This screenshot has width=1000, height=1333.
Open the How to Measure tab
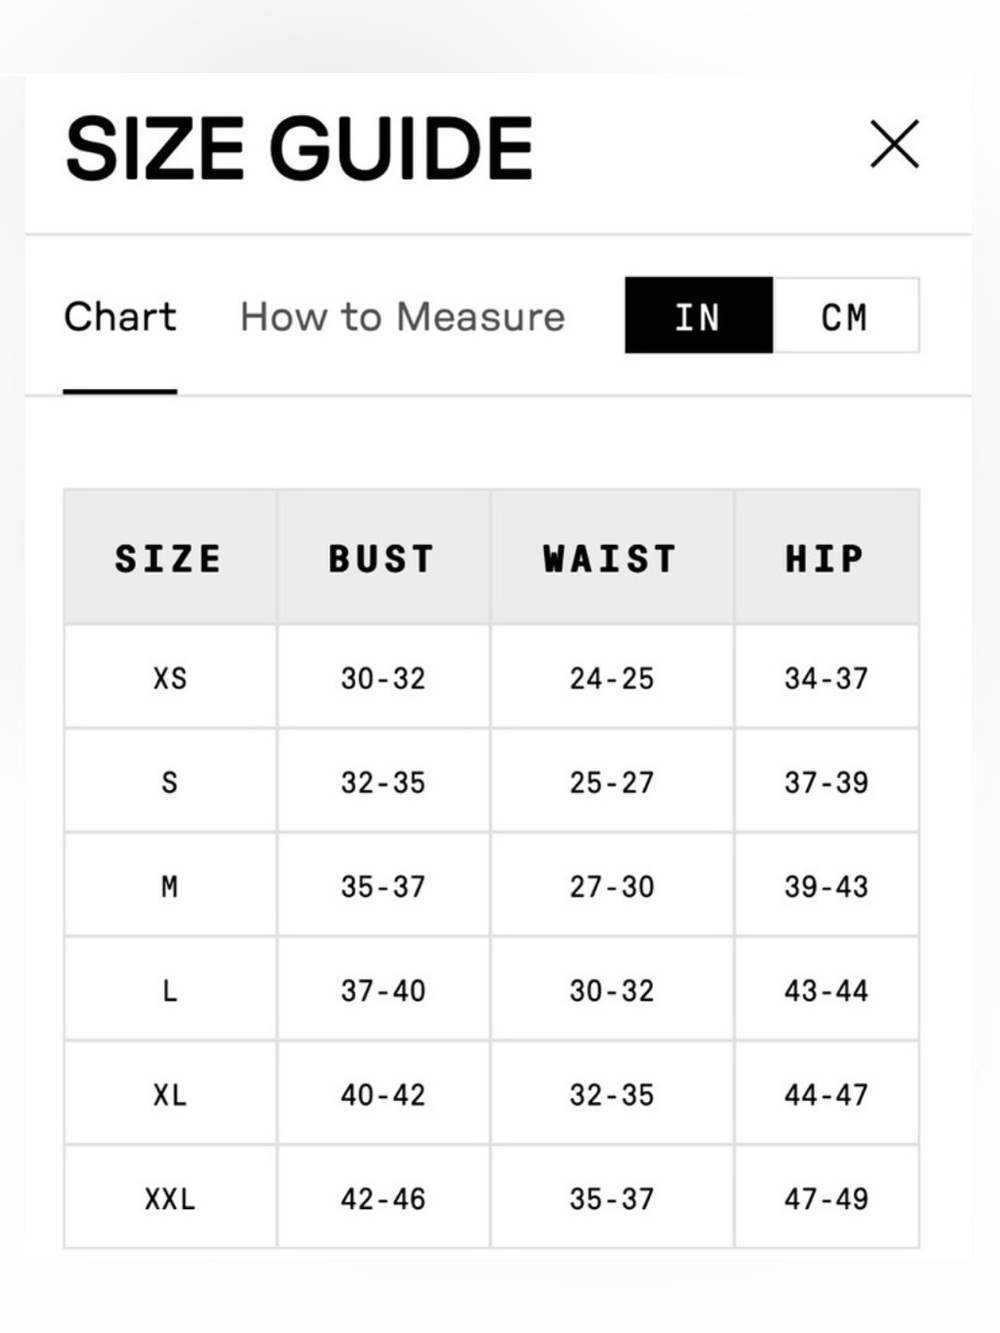click(x=402, y=317)
